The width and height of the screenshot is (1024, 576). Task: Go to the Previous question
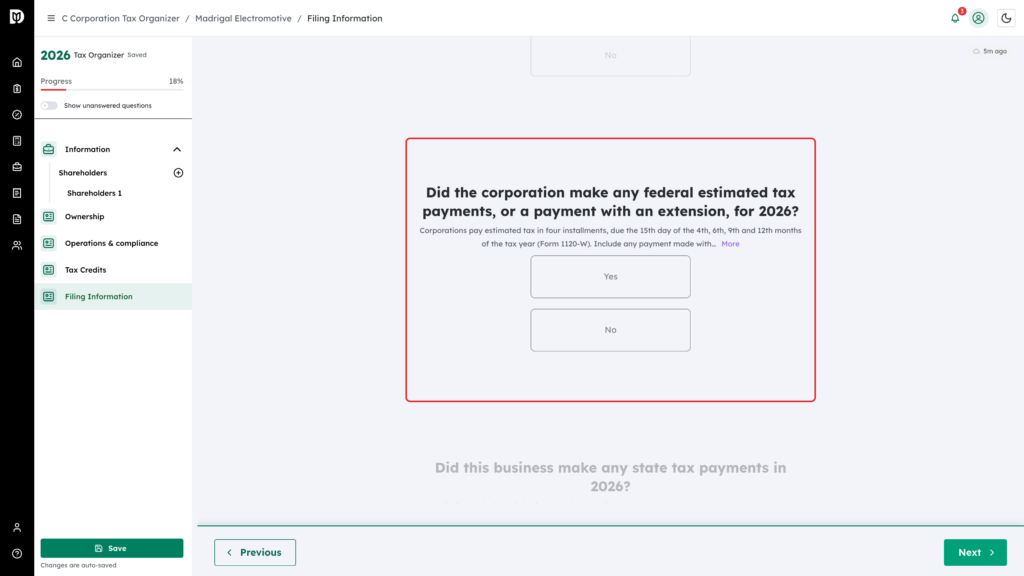(255, 552)
